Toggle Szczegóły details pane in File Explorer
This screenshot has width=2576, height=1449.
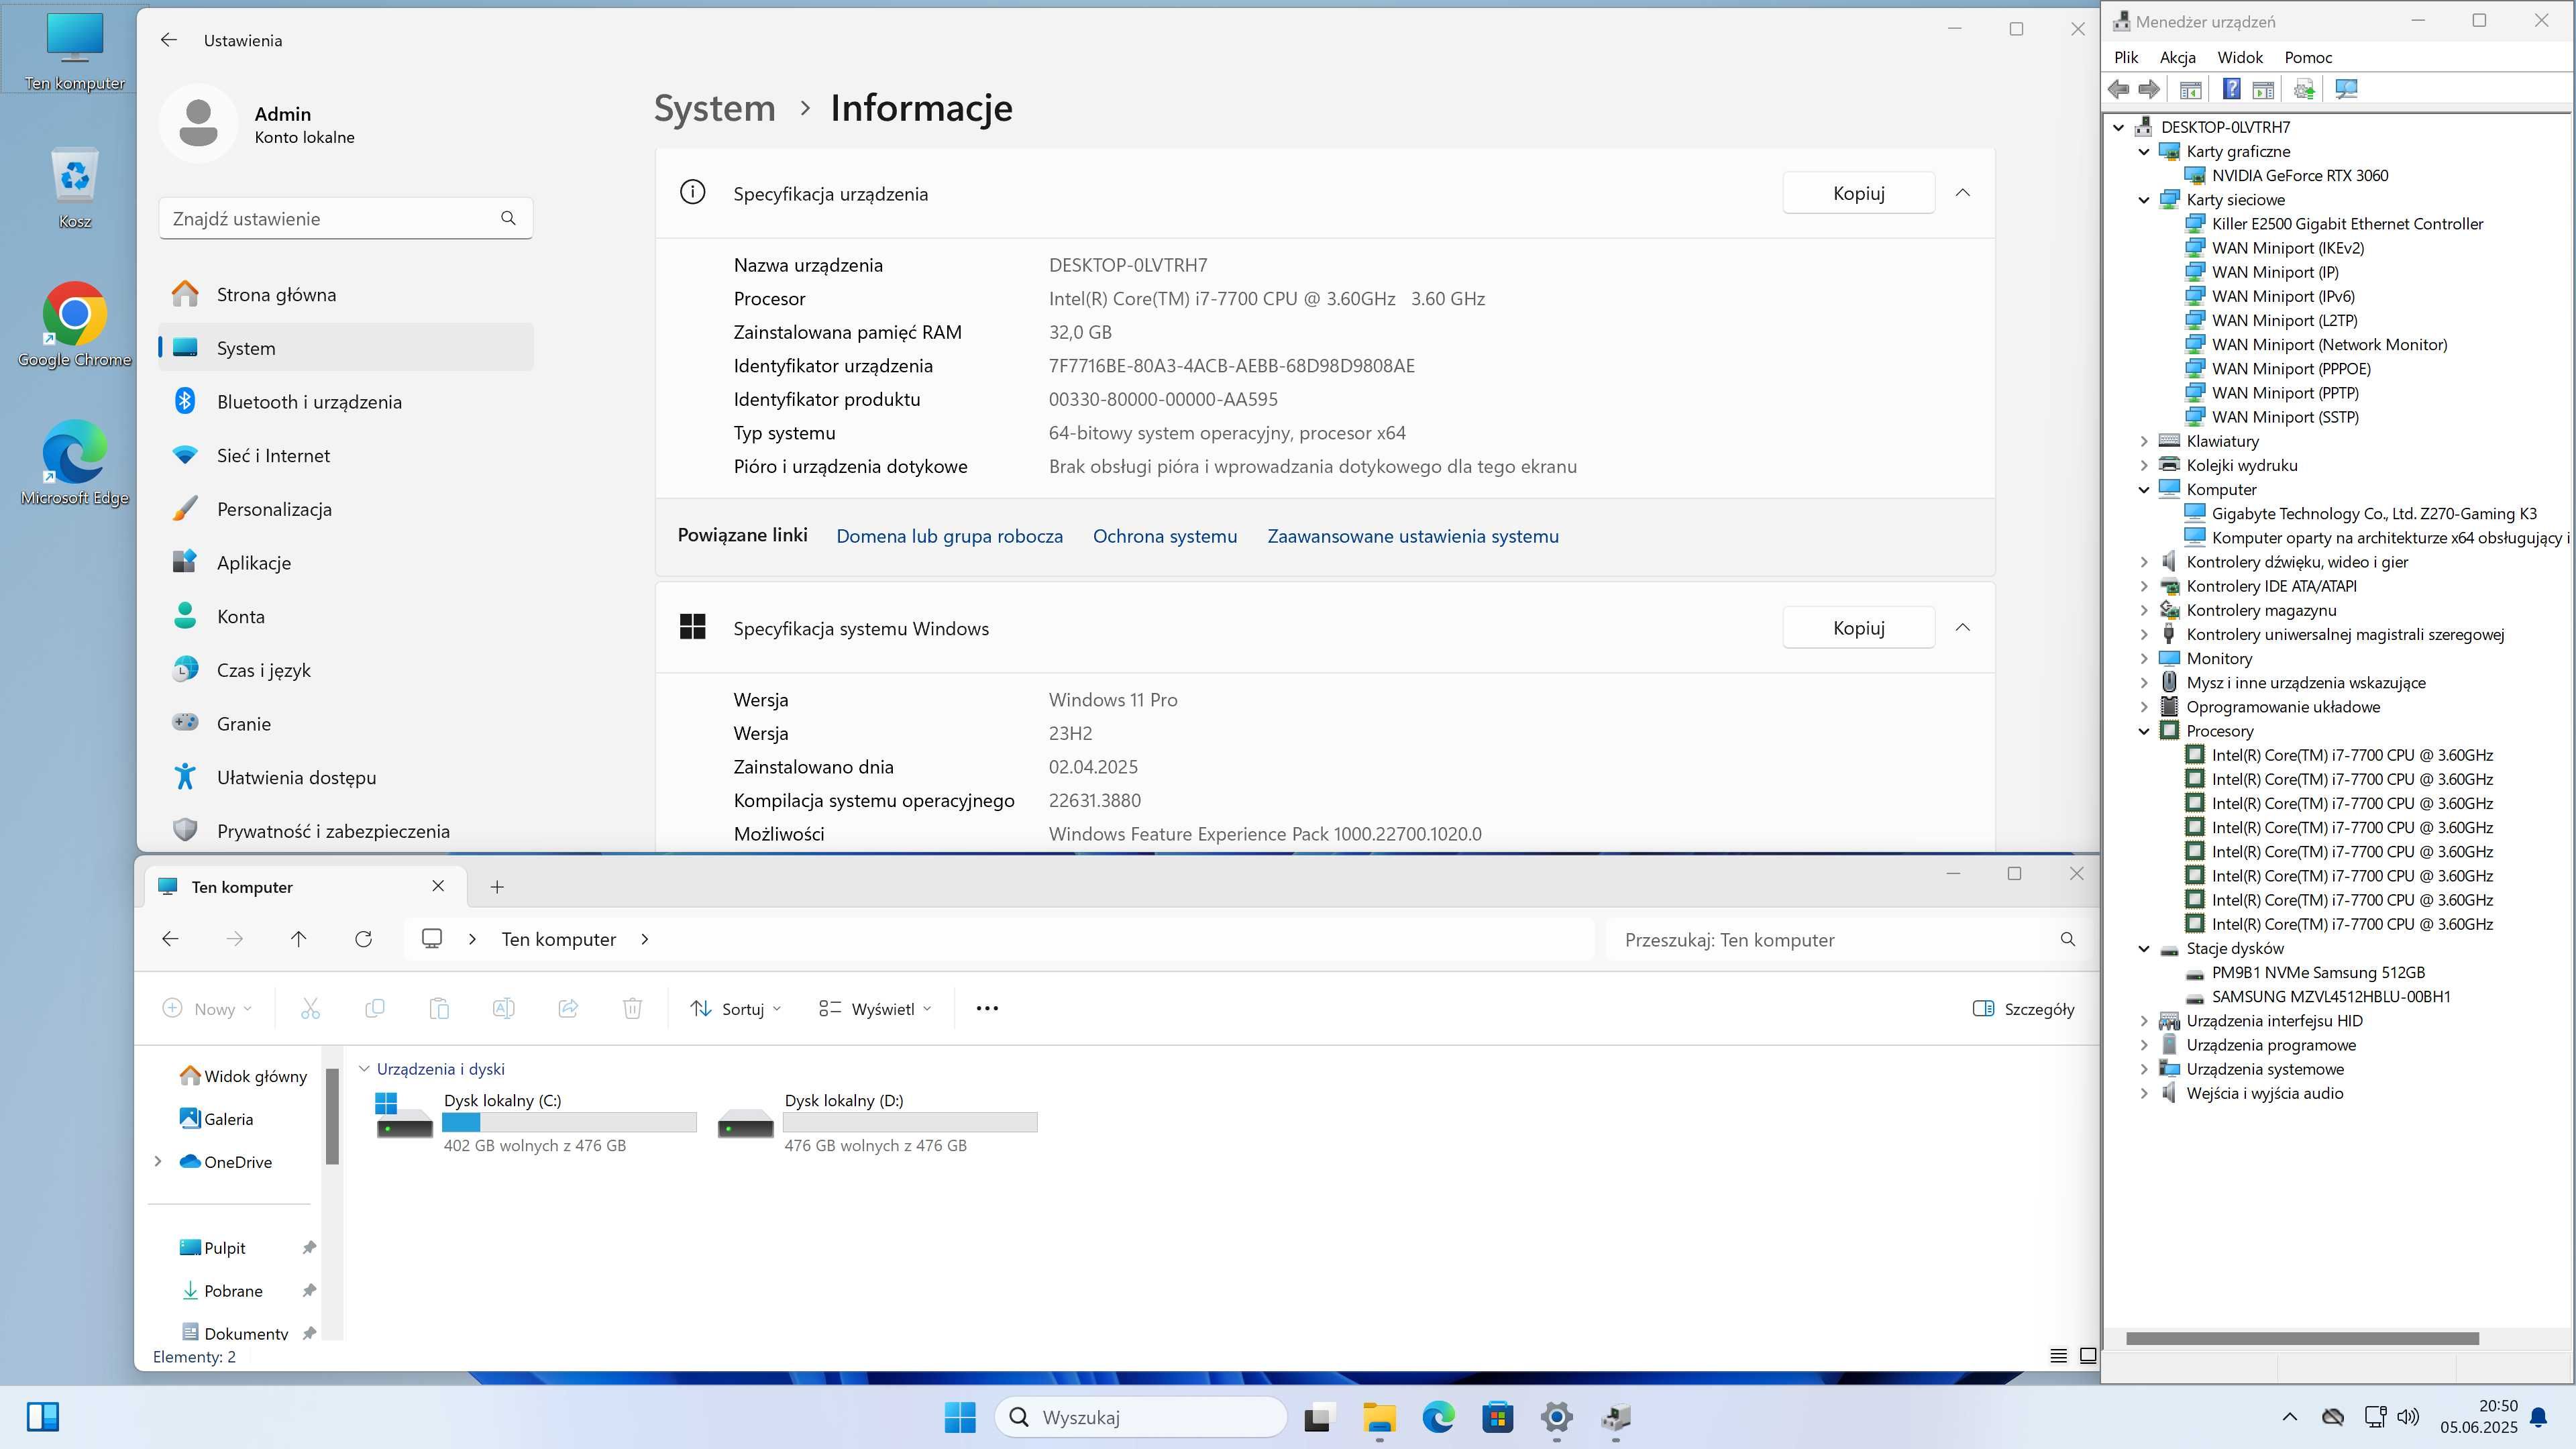click(2024, 1009)
